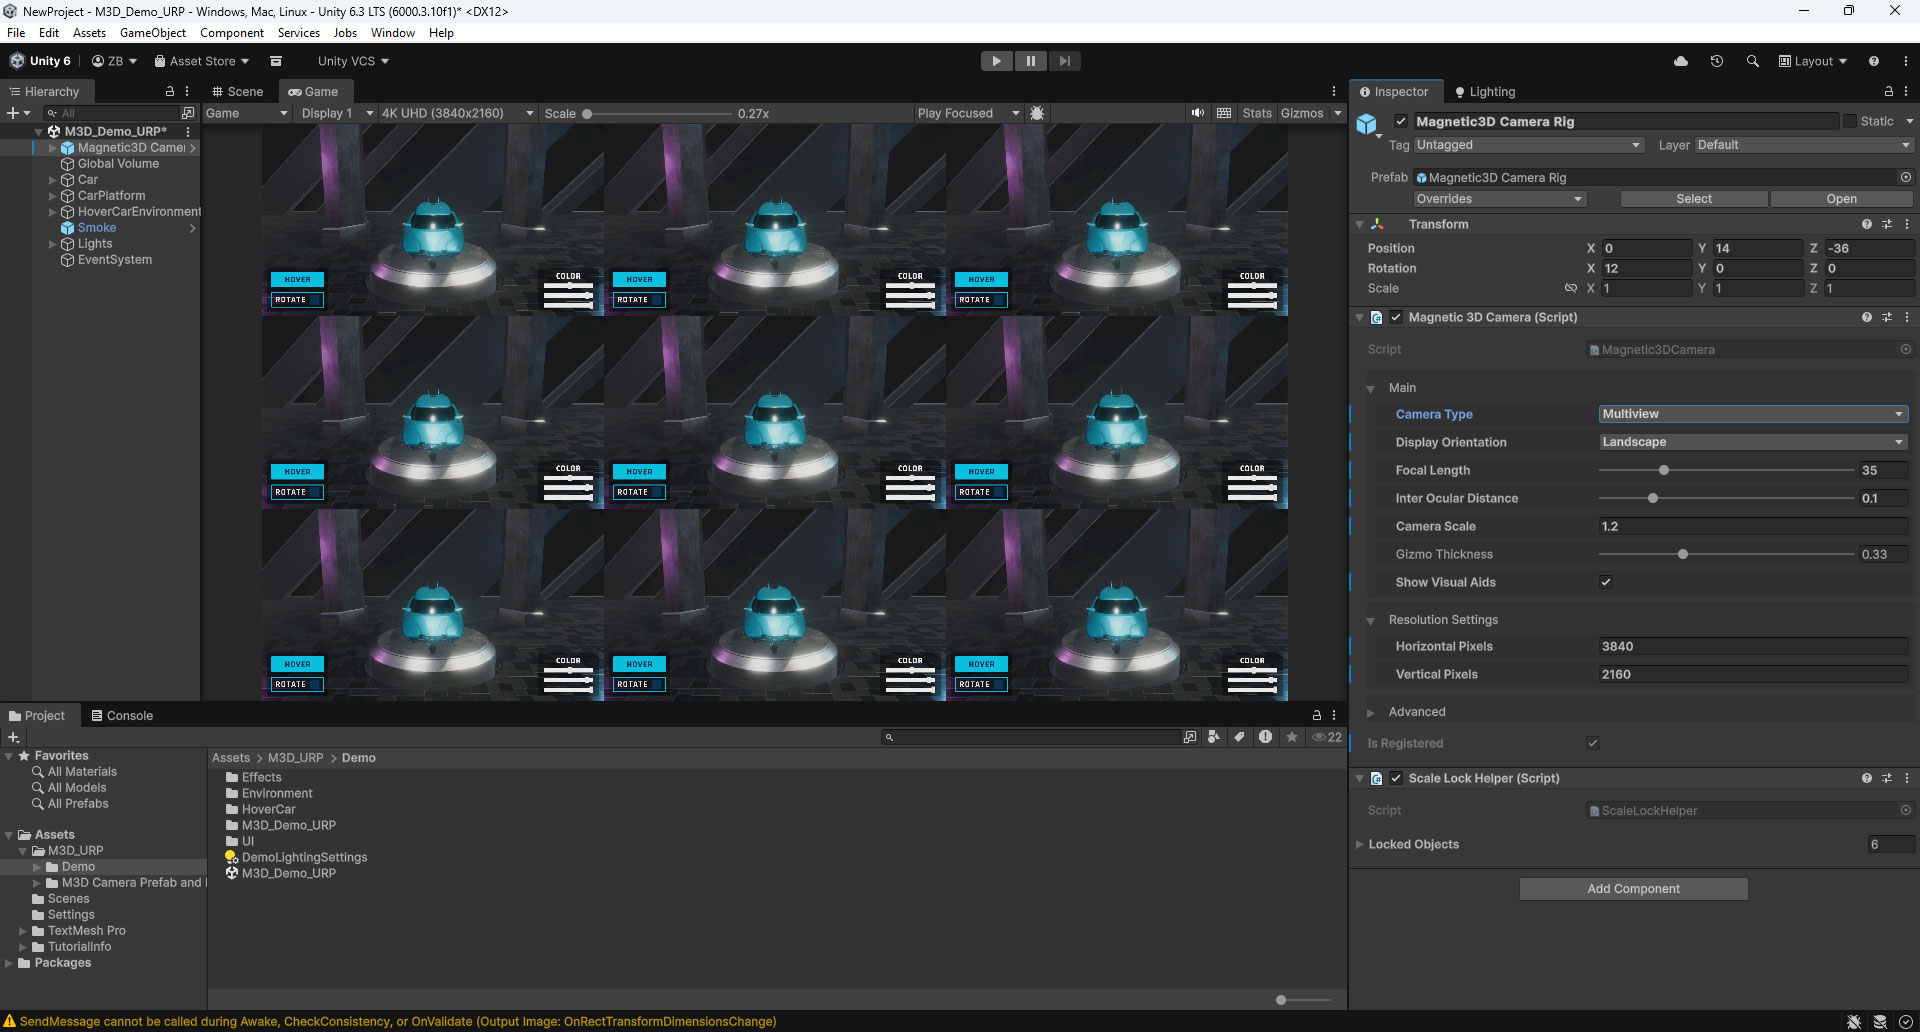Open global search using the magnifier icon
The image size is (1920, 1032).
[x=1753, y=61]
